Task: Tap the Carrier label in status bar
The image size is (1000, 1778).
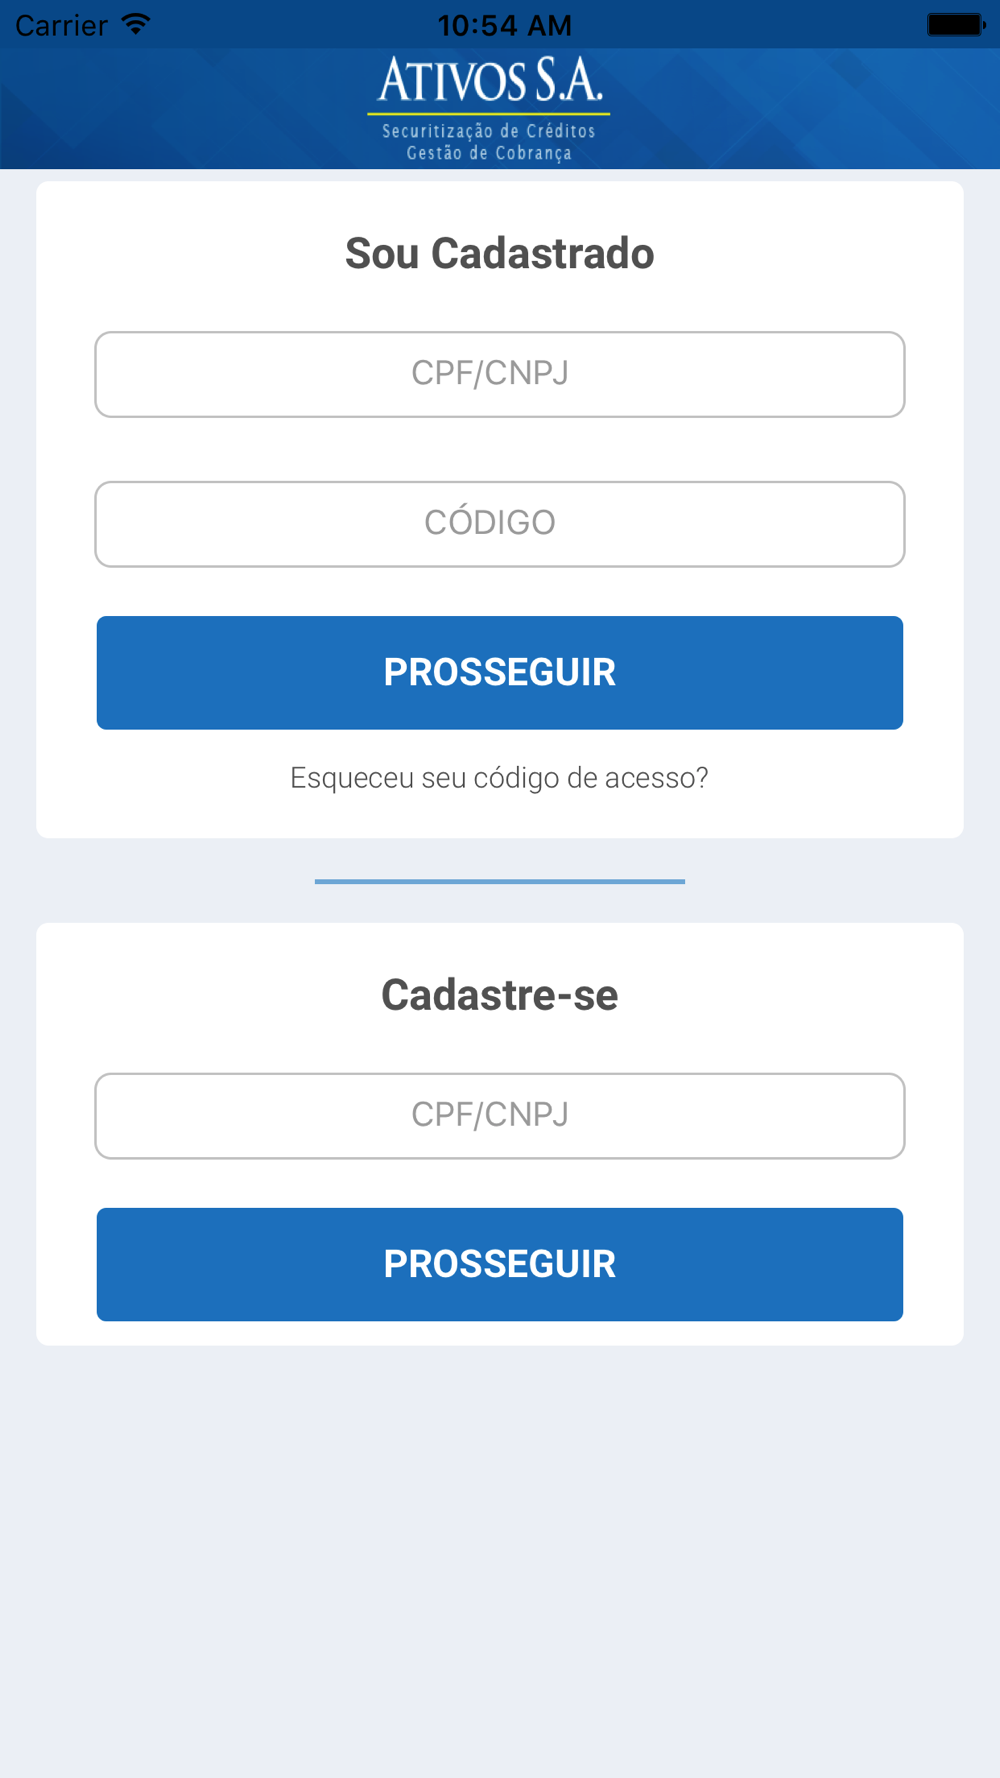Action: [x=61, y=25]
